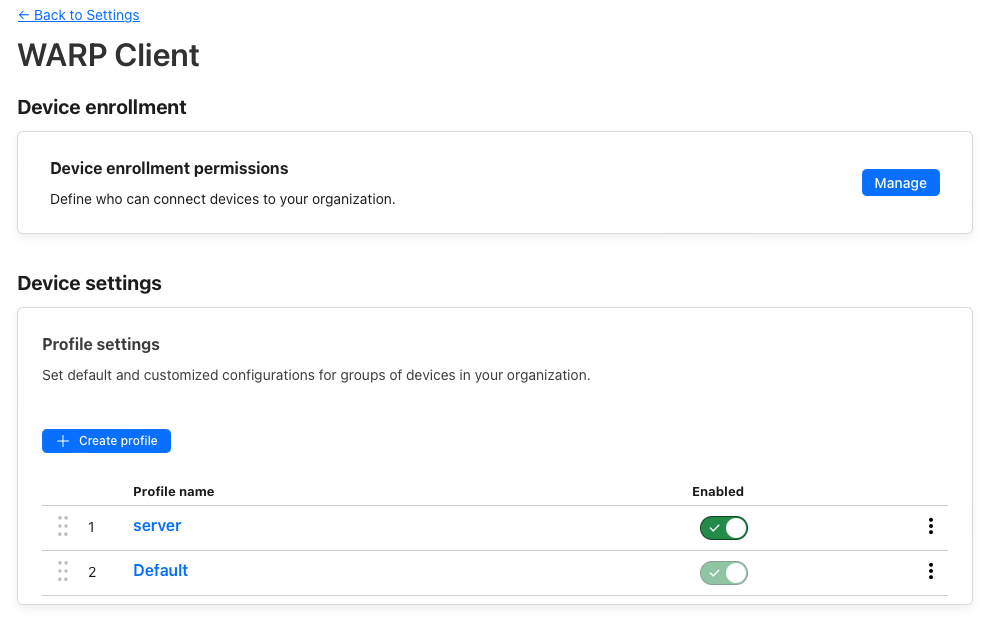Screen dimensions: 990x631
Task: Click the checkmark inside the server toggle
Action: [x=716, y=527]
